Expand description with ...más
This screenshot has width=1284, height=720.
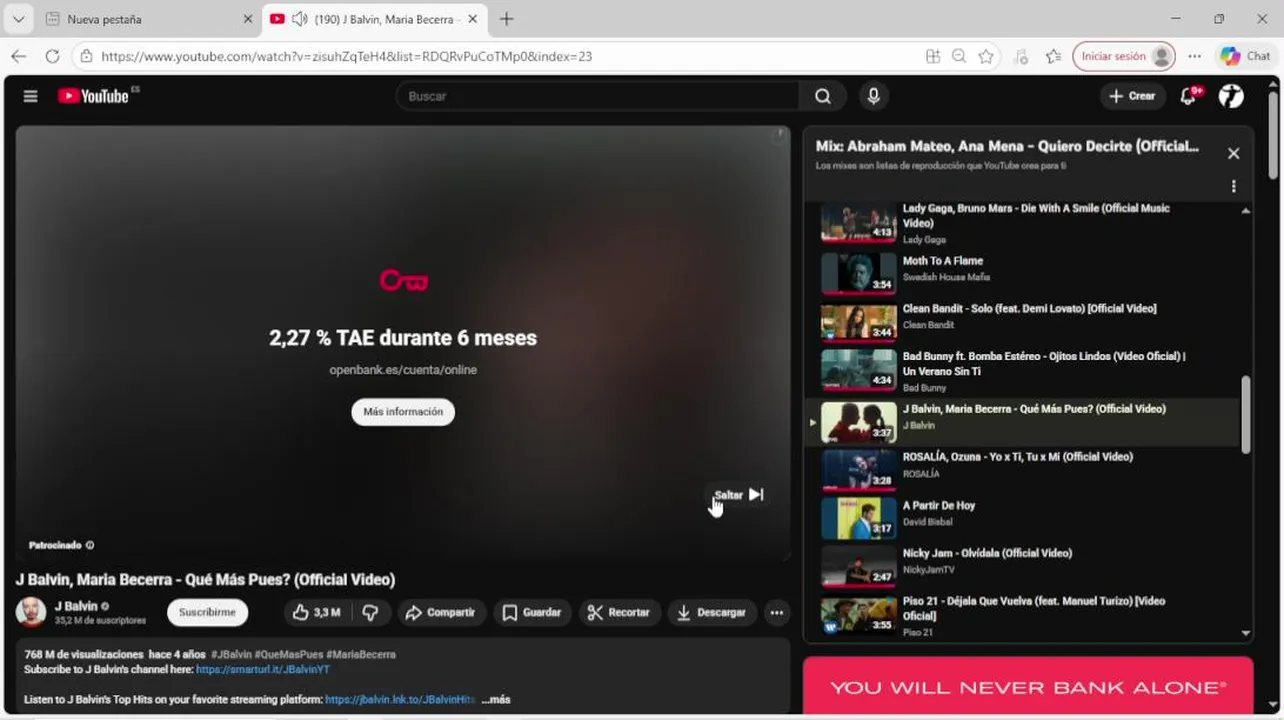(496, 699)
